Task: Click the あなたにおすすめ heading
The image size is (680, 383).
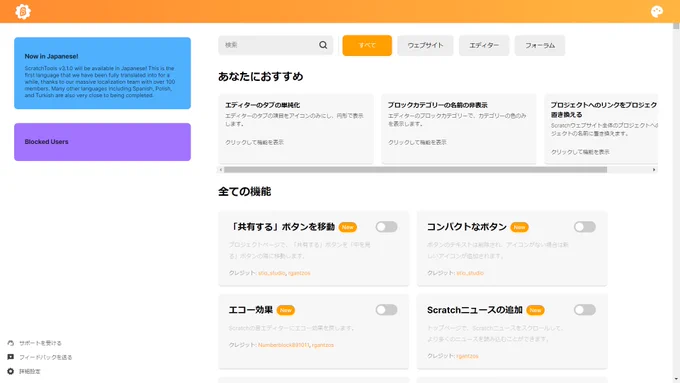Action: tap(261, 76)
